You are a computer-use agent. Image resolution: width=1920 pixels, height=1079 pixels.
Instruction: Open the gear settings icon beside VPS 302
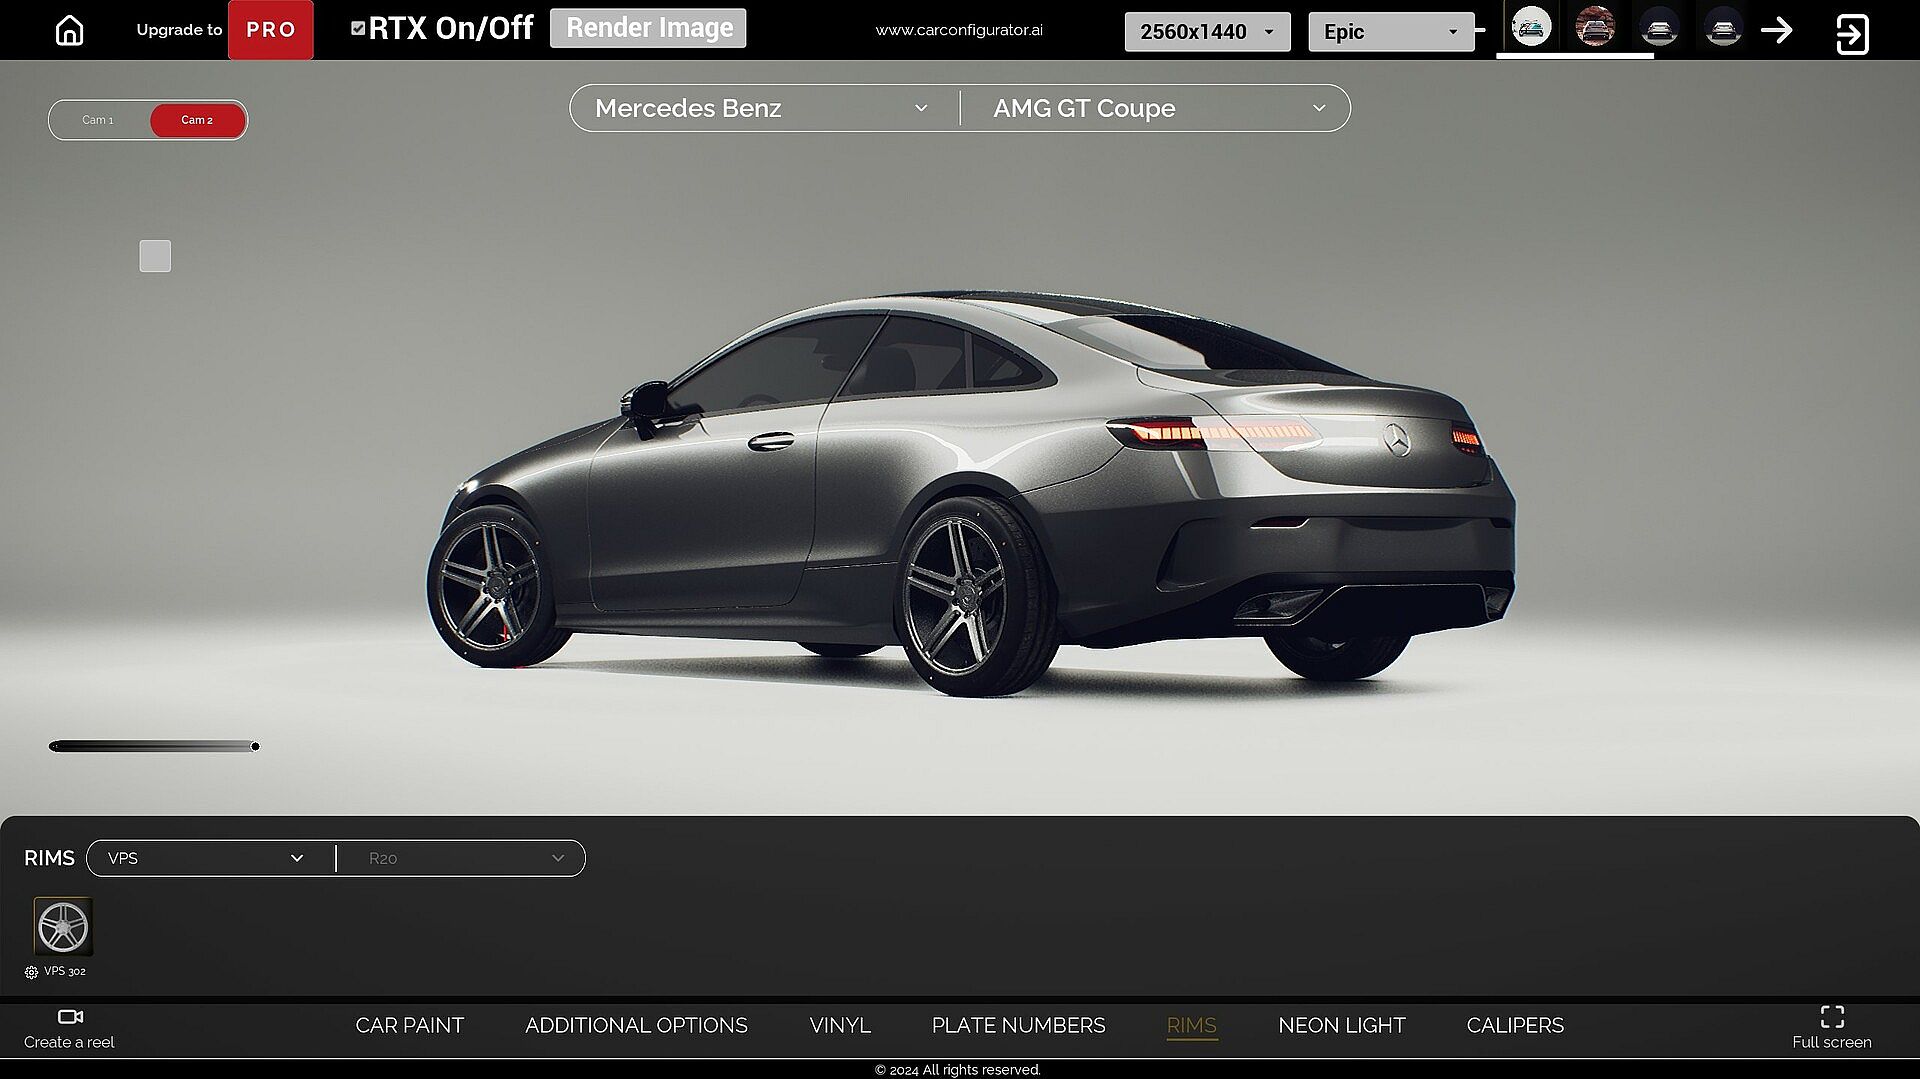31,972
